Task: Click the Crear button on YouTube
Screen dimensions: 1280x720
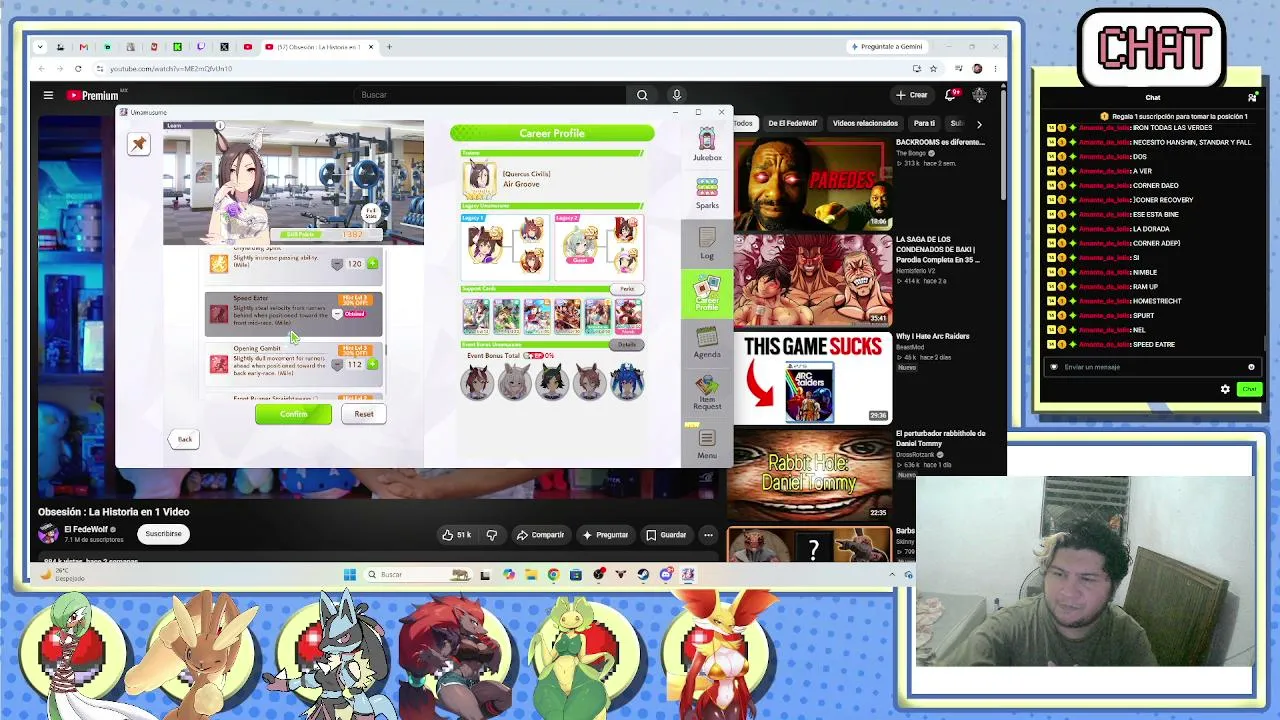Action: pos(912,95)
